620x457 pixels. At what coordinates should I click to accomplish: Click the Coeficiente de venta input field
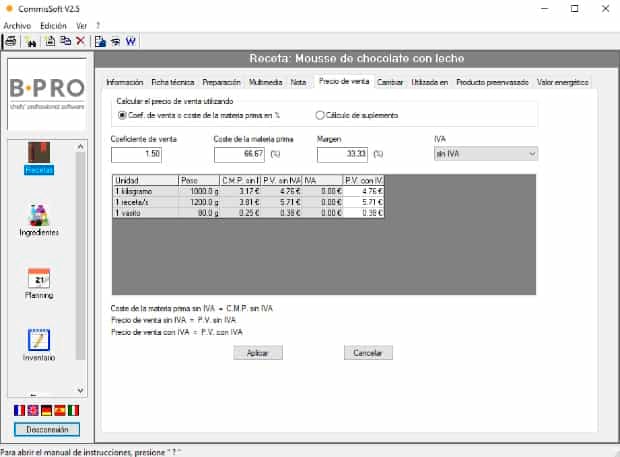(x=136, y=154)
